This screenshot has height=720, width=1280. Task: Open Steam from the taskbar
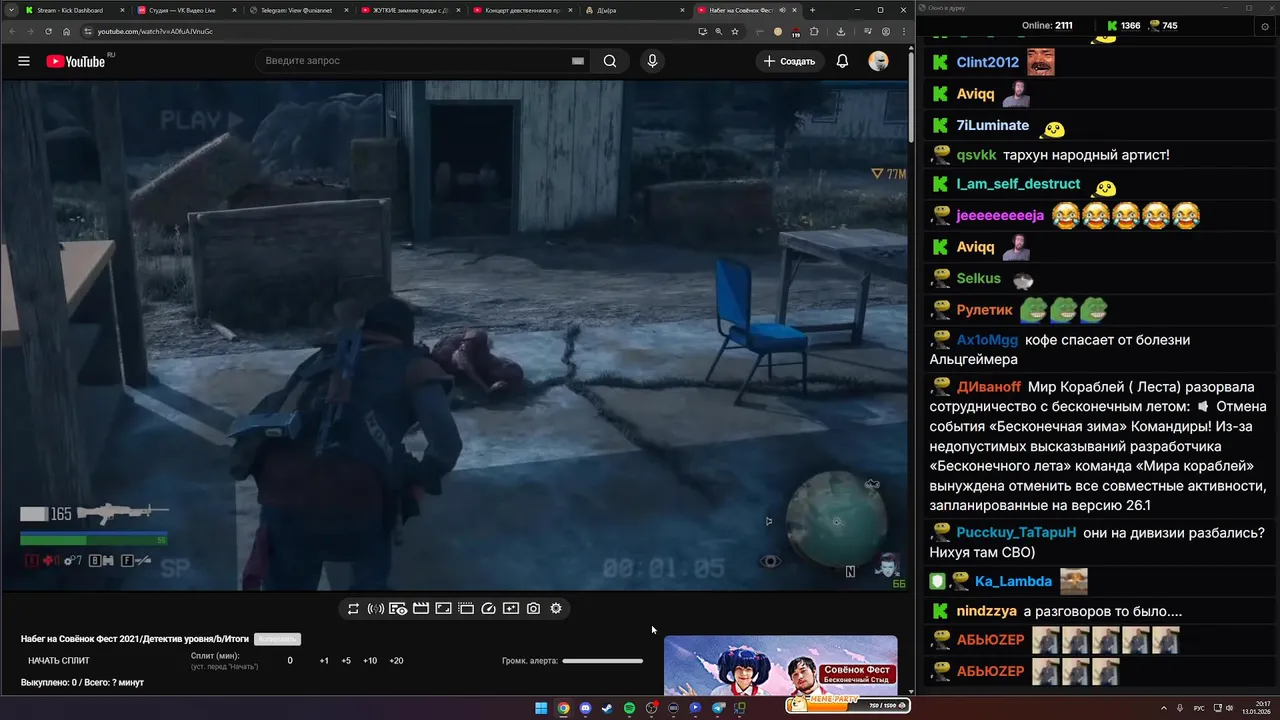[x=607, y=708]
